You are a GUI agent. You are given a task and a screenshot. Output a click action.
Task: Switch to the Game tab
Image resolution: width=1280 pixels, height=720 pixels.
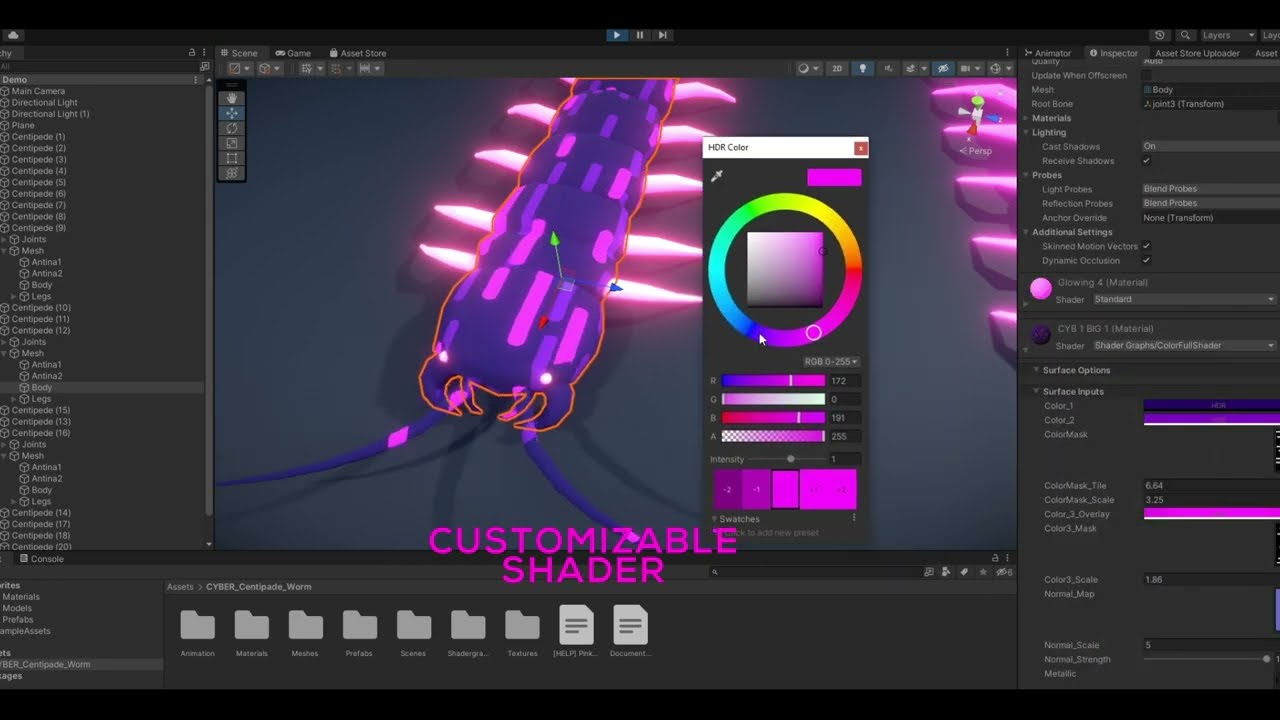coord(294,53)
